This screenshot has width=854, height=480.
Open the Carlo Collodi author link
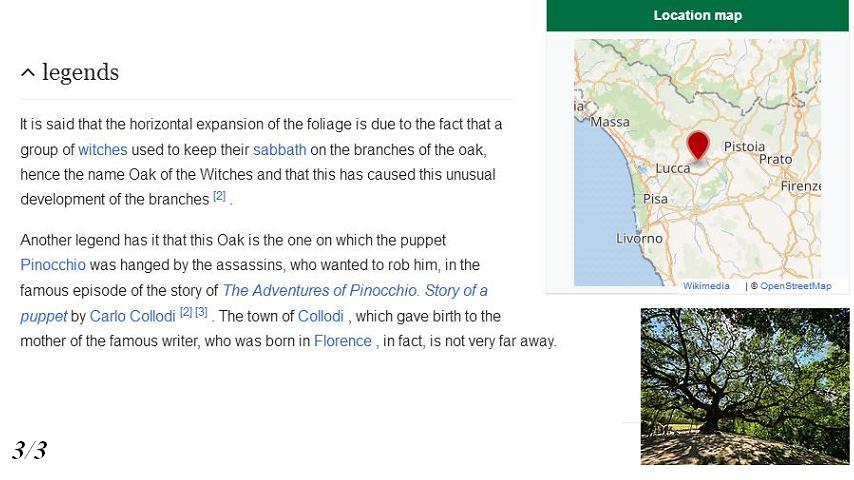coord(132,317)
